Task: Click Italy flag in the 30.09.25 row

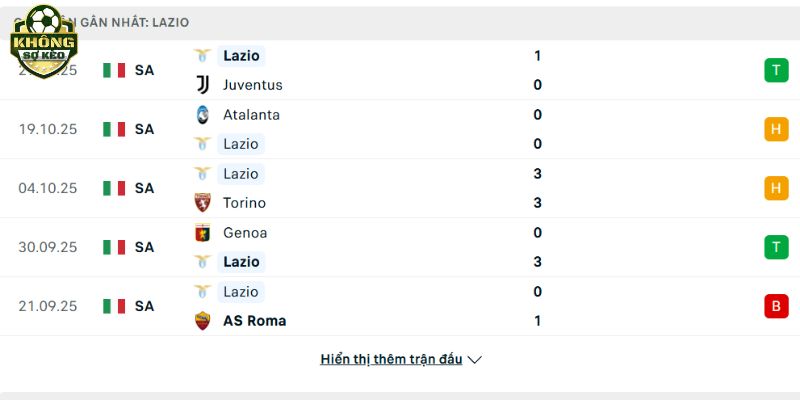Action: pos(114,247)
